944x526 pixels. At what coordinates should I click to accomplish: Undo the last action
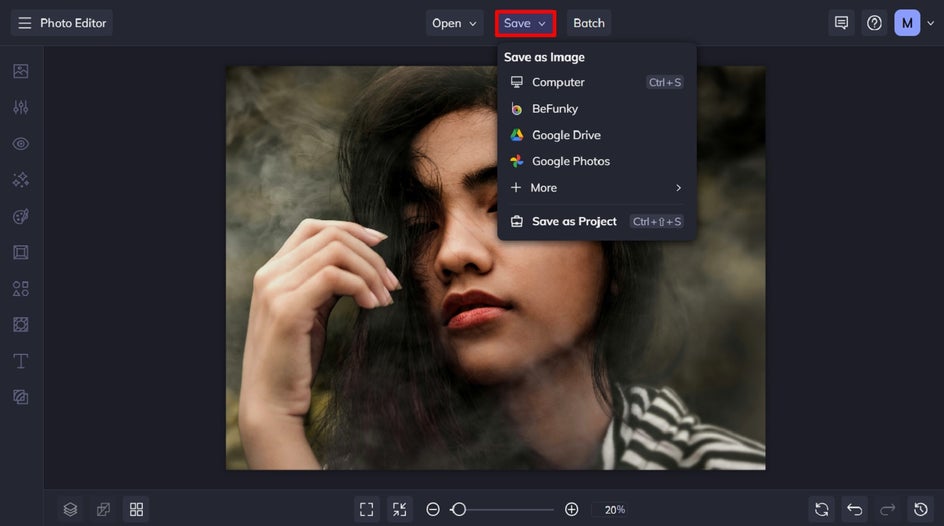(x=855, y=510)
